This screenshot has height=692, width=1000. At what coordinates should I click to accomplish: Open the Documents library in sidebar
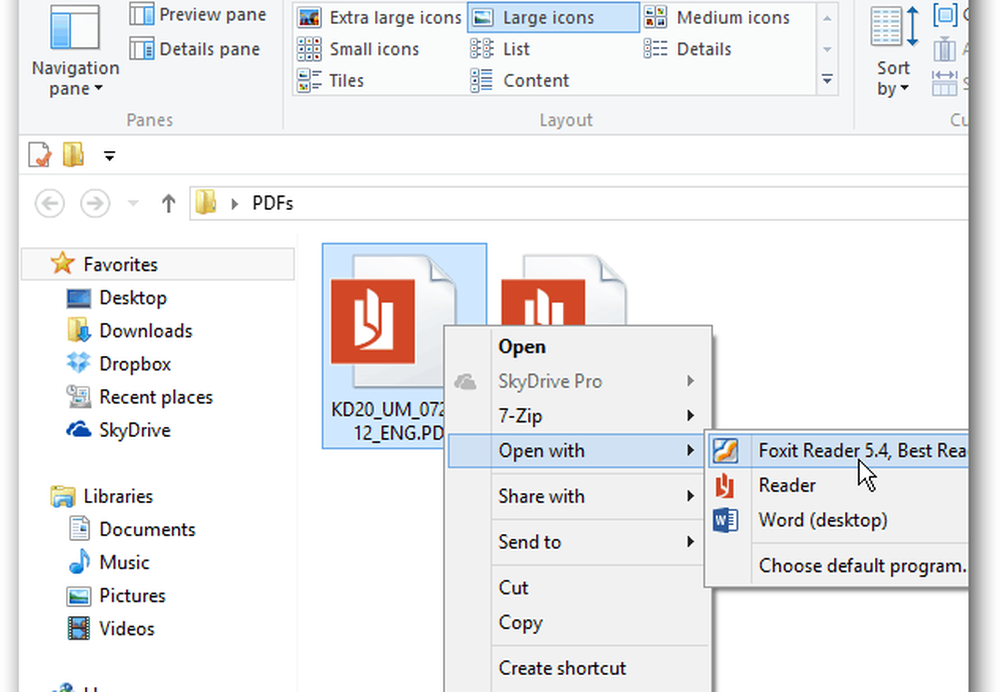pos(146,529)
